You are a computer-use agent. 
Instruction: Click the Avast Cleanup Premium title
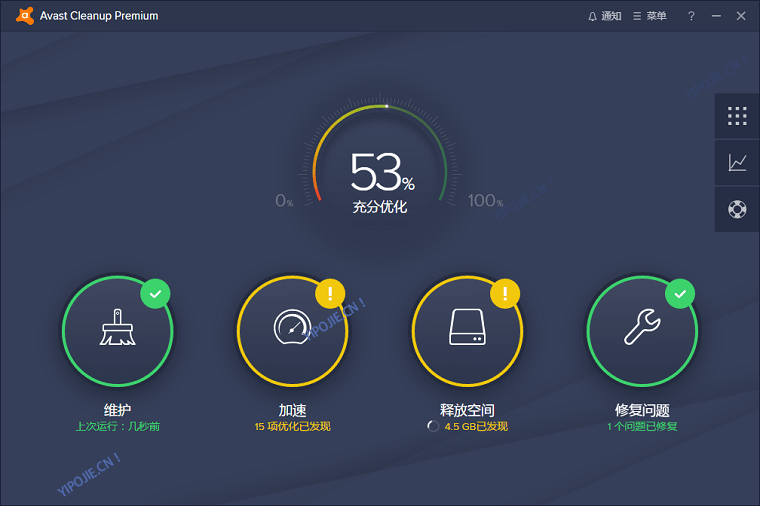tap(99, 16)
